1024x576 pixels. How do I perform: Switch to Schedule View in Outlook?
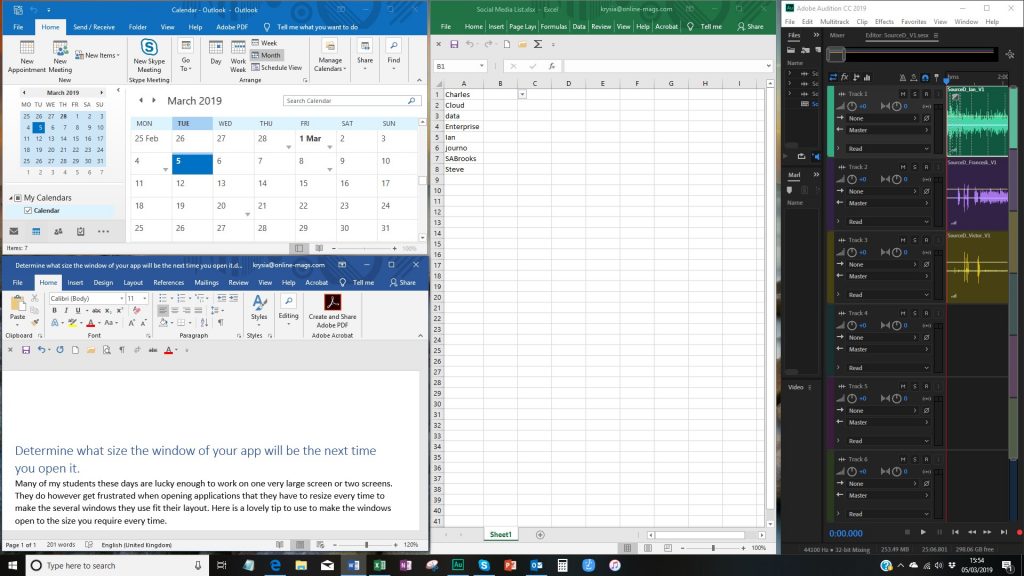(277, 67)
